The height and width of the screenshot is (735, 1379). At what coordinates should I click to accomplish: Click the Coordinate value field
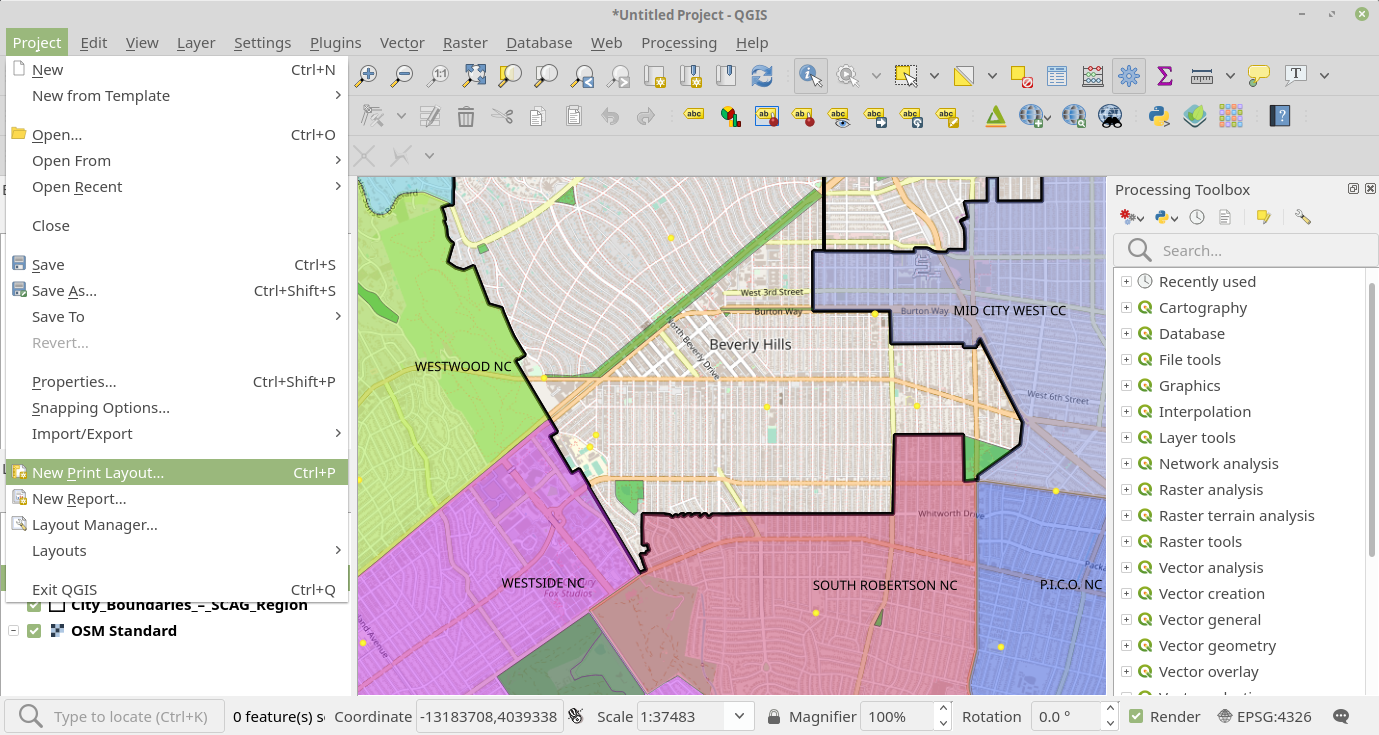488,716
